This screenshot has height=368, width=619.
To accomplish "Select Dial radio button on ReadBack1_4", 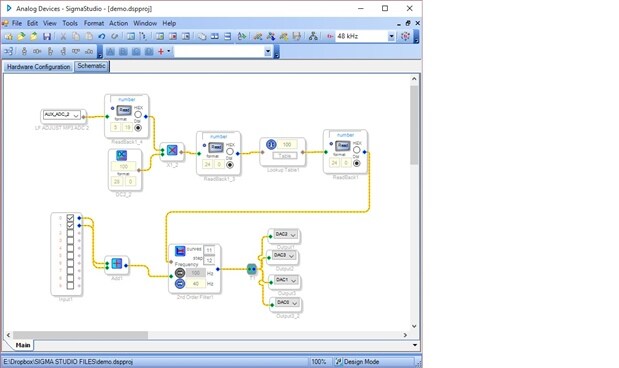I will pos(138,128).
